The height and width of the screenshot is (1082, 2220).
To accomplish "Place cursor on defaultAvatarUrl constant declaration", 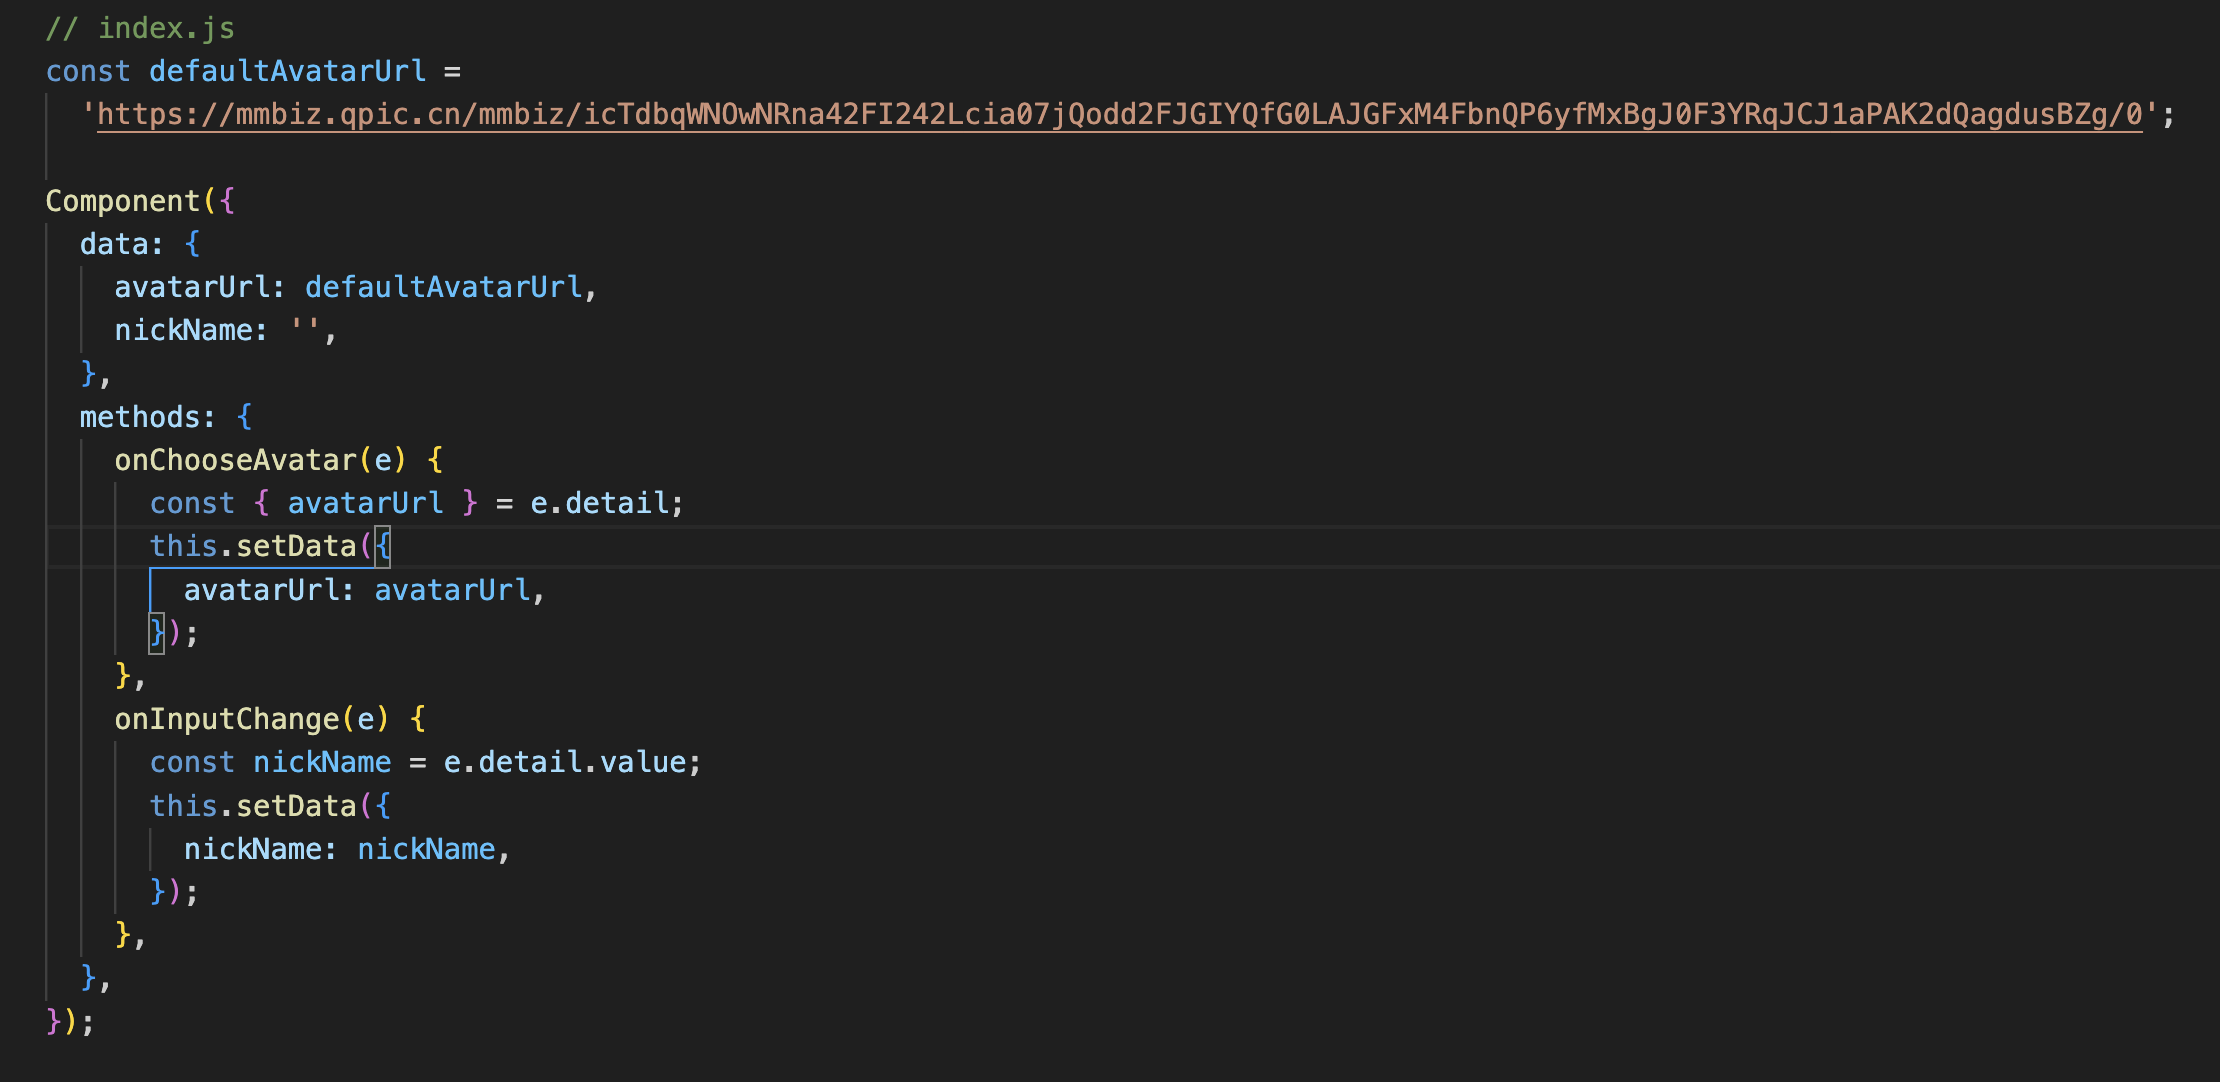I will (x=287, y=72).
